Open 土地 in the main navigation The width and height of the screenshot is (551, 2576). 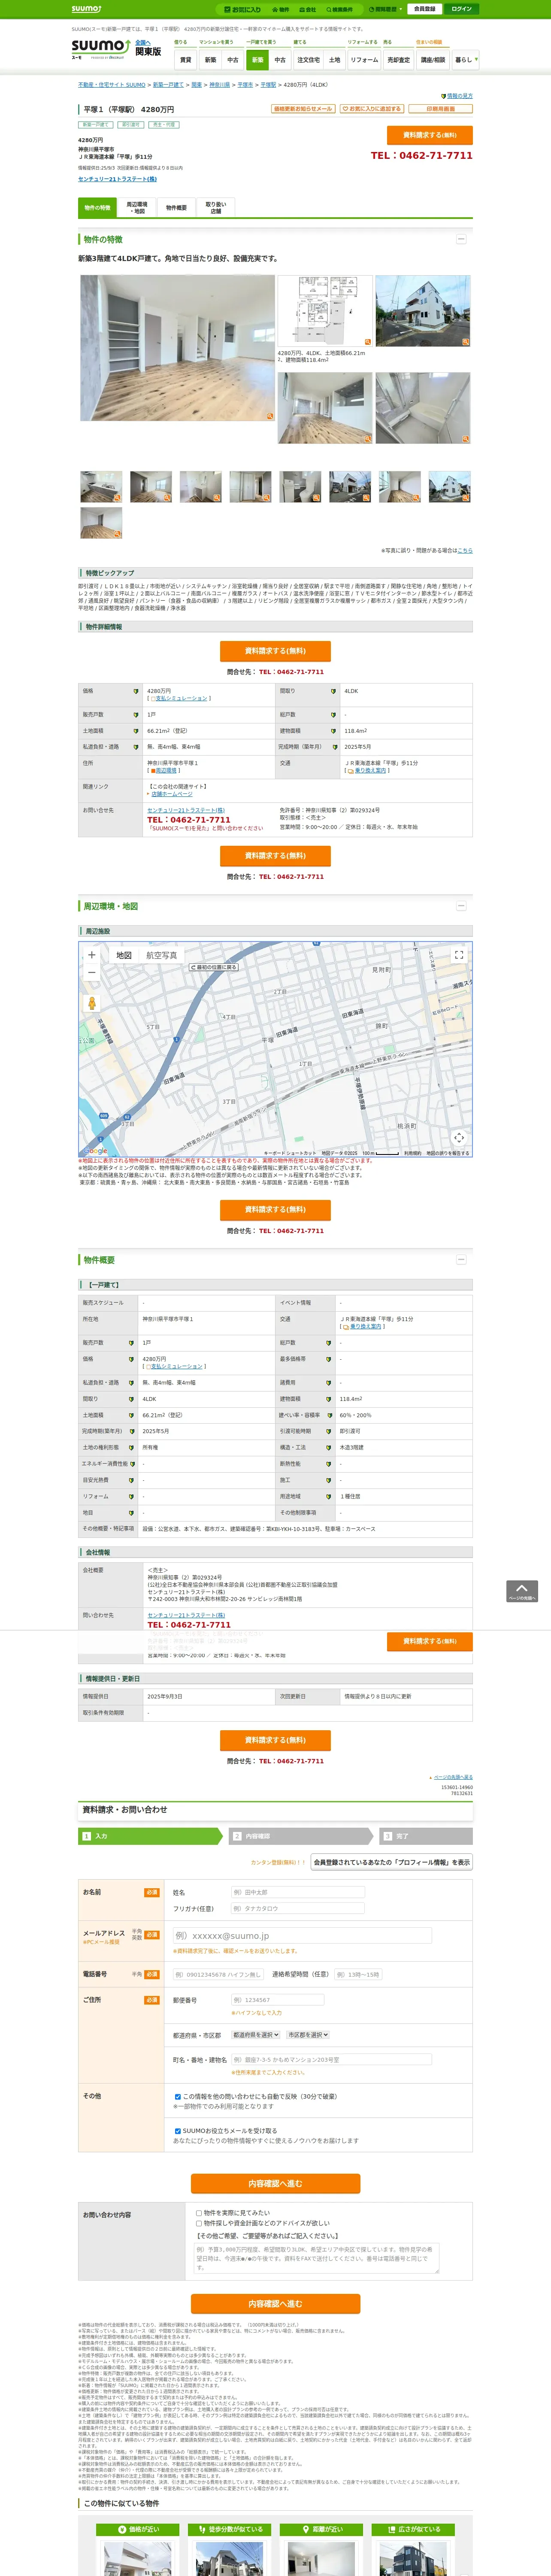[x=335, y=60]
